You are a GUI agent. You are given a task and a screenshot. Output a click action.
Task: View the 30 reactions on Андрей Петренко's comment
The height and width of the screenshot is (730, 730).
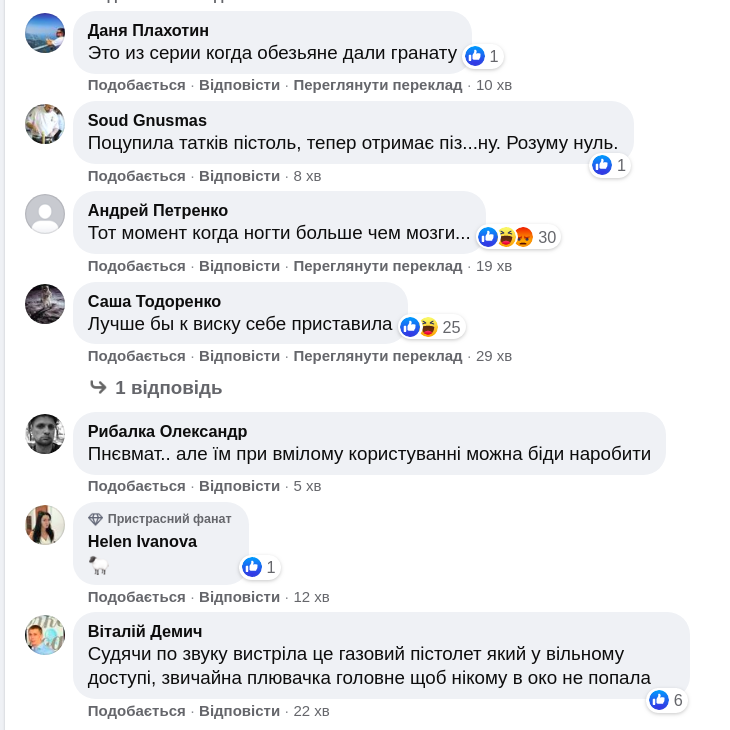pyautogui.click(x=518, y=237)
